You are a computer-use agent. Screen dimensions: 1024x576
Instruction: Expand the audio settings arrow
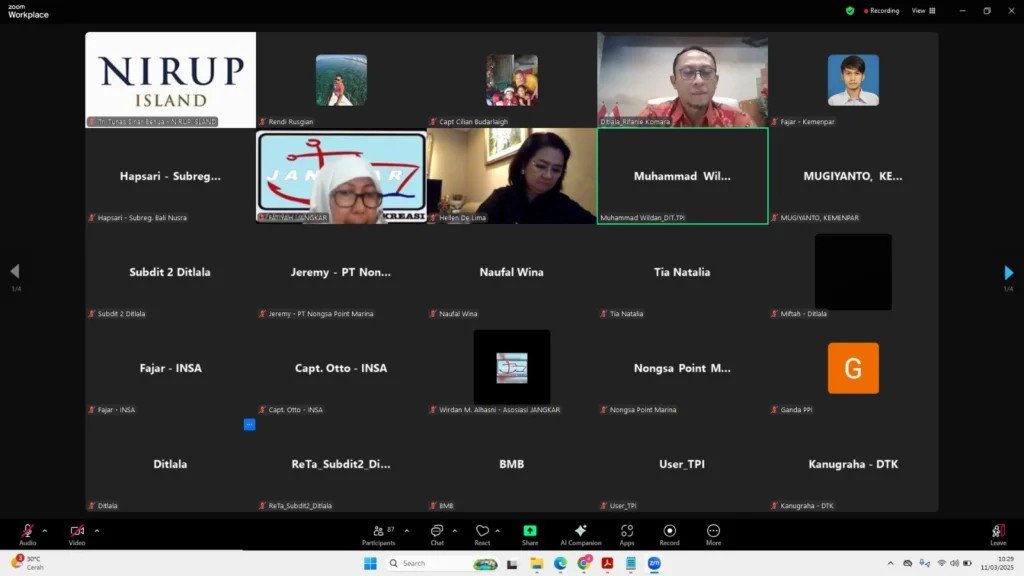pyautogui.click(x=45, y=530)
